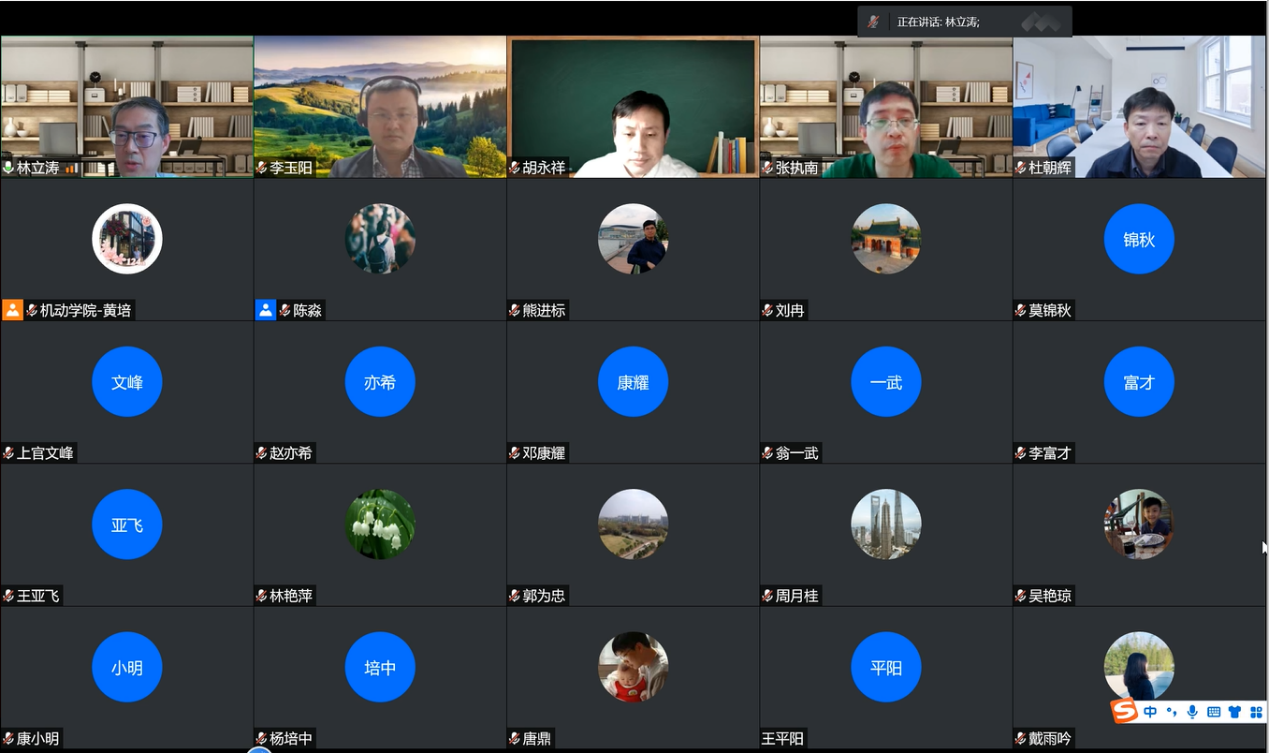Screen dimensions: 1269x753
Task: Open Sogou skin shirt icon
Action: coord(1235,712)
